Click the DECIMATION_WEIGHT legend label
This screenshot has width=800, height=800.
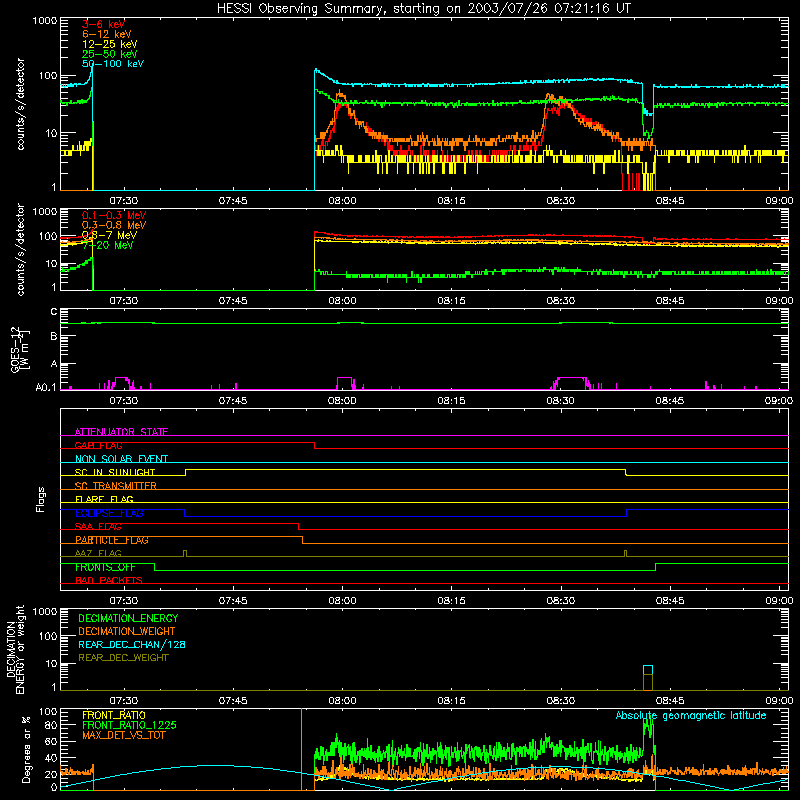pos(127,631)
